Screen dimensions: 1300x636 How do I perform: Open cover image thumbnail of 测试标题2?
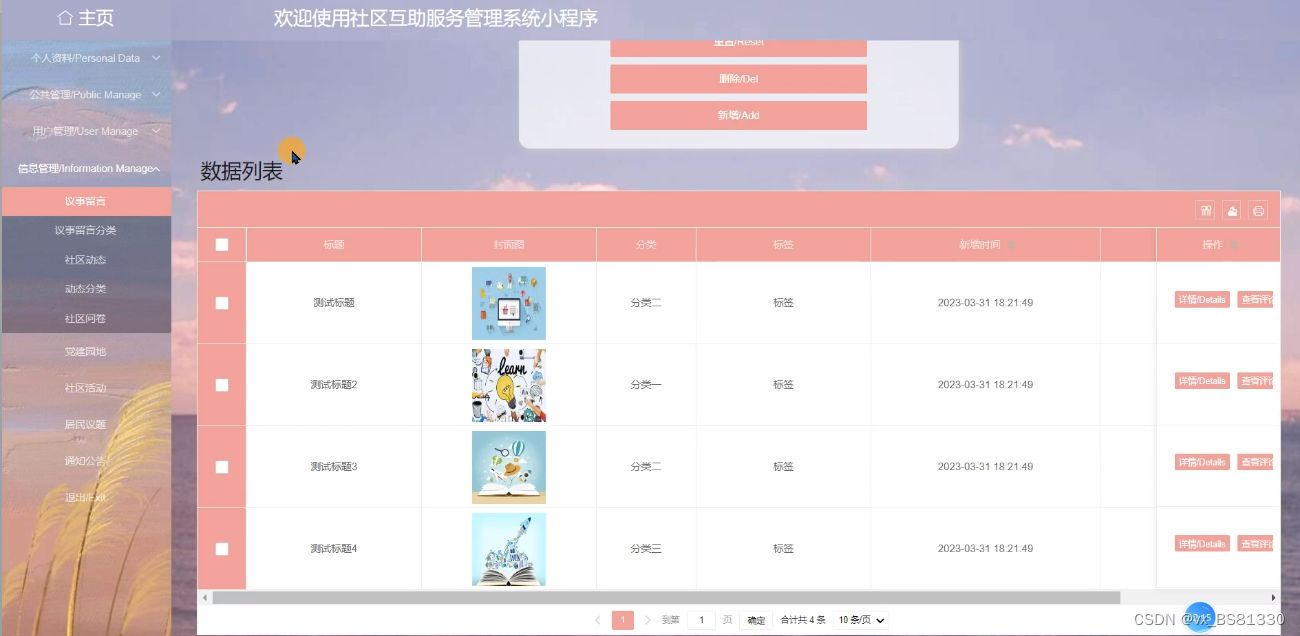[509, 385]
